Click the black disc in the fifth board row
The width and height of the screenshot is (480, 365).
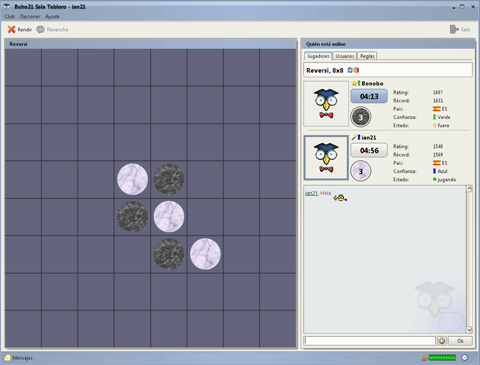(132, 217)
